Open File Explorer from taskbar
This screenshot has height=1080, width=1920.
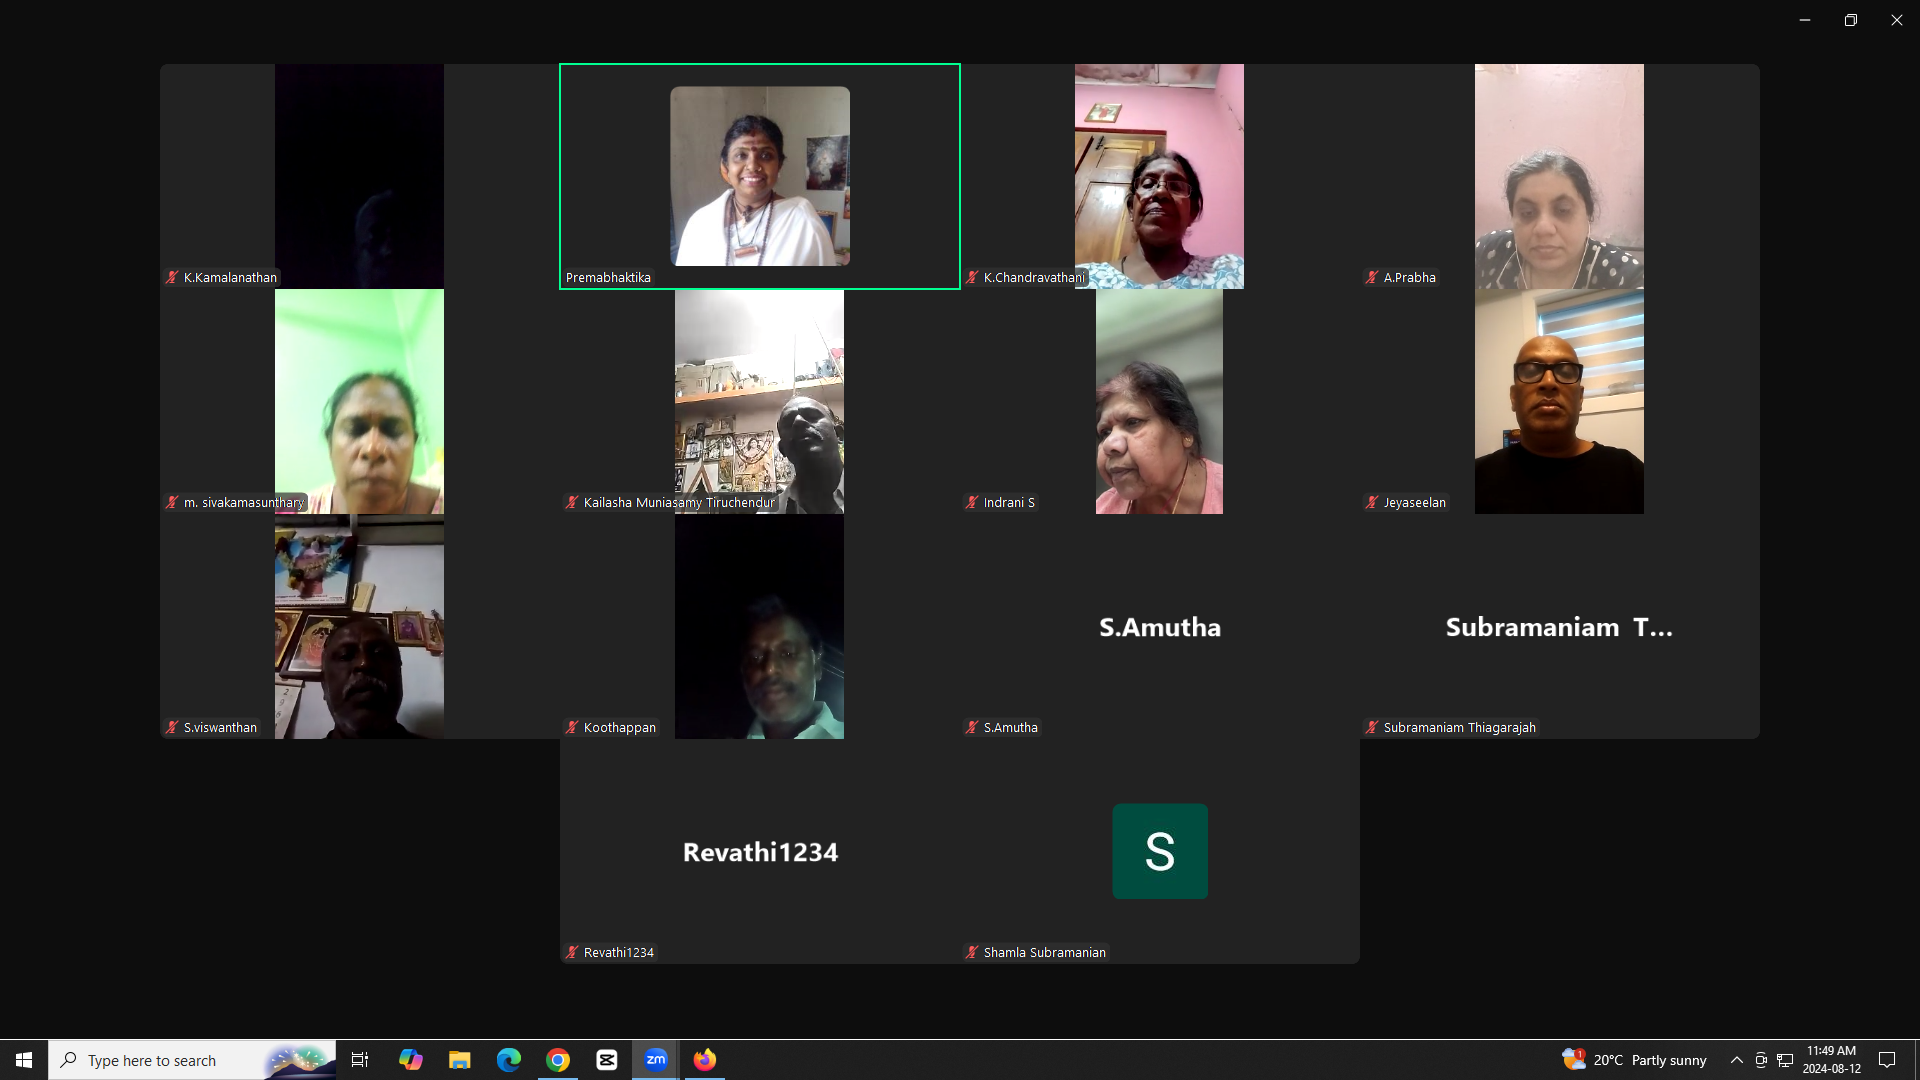pos(460,1060)
